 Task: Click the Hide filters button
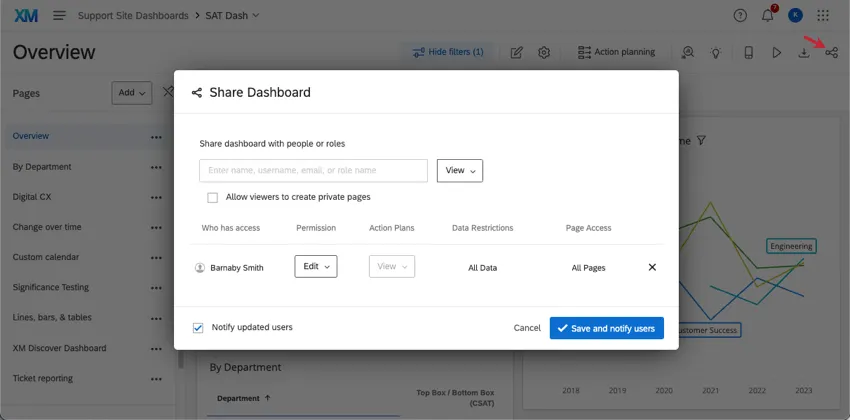click(447, 52)
